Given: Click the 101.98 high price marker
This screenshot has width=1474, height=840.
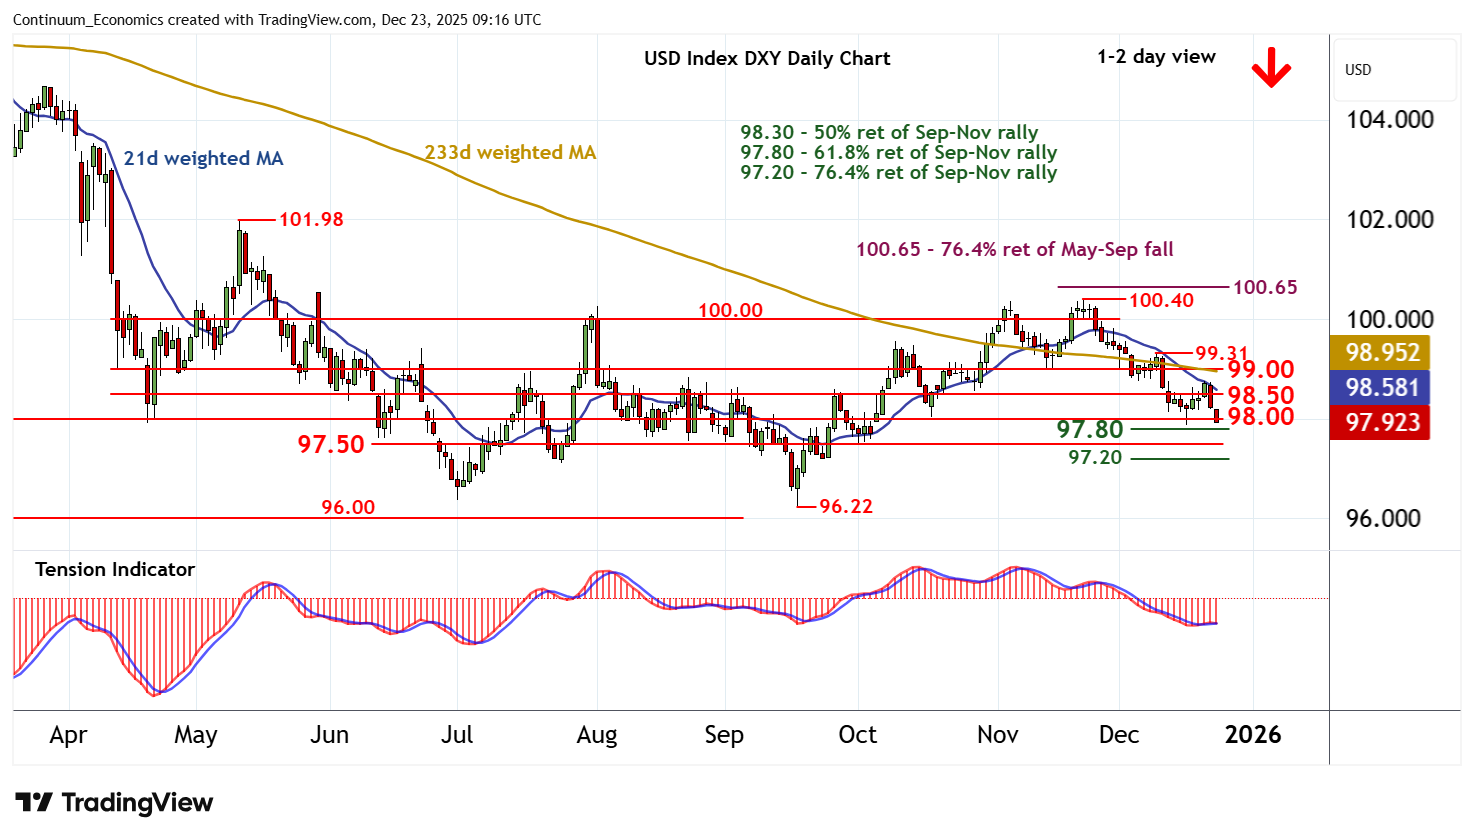Looking at the screenshot, I should coord(310,219).
